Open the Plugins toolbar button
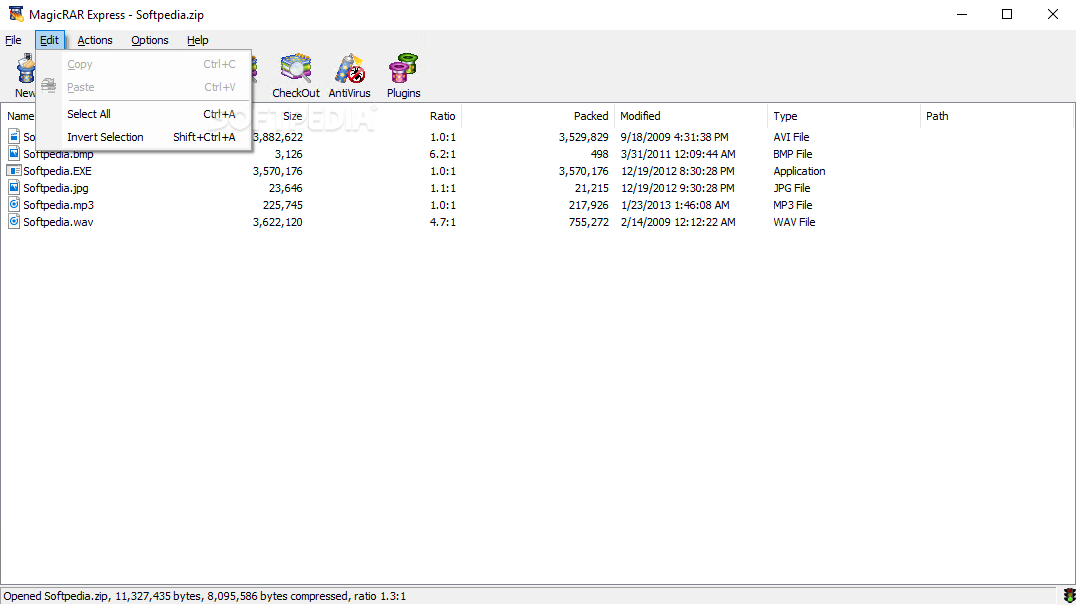The height and width of the screenshot is (605, 1076). click(404, 75)
